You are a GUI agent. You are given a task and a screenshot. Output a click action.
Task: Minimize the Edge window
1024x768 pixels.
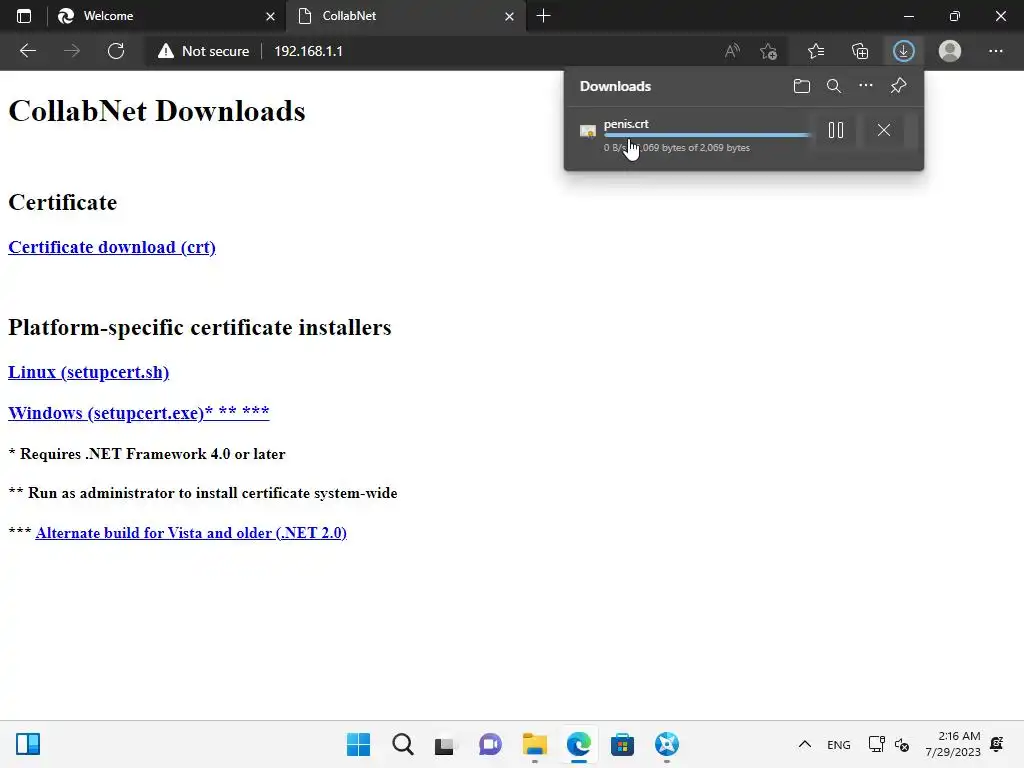point(908,16)
